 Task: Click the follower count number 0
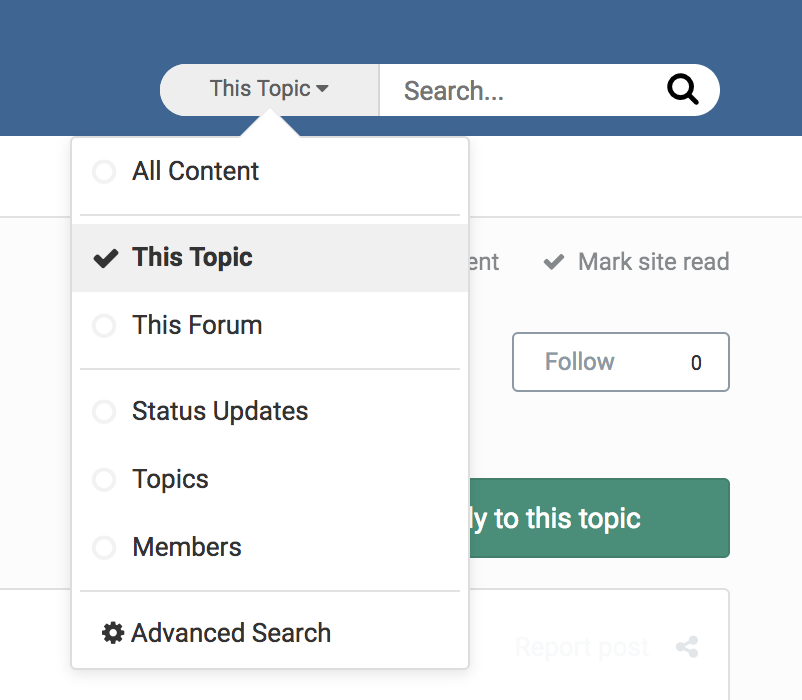click(696, 363)
